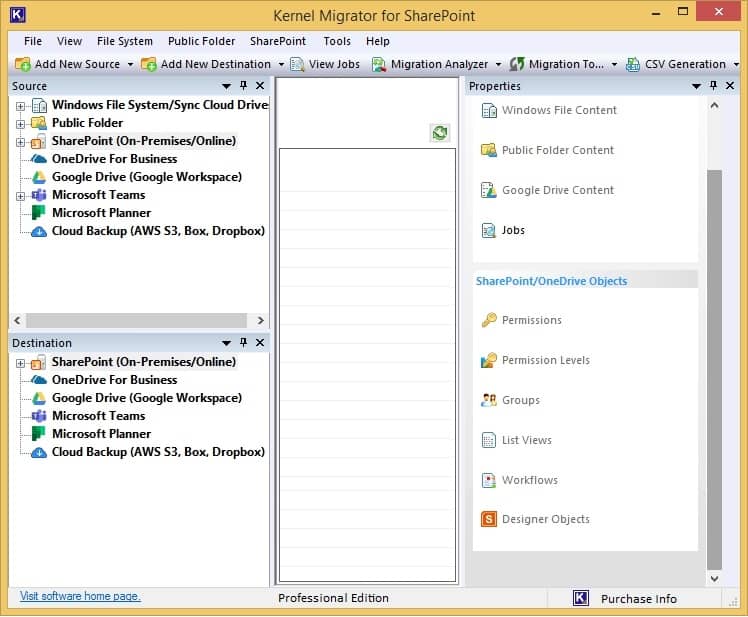Viewport: 748px width, 617px height.
Task: Open the SharePoint menu
Action: pyautogui.click(x=278, y=41)
